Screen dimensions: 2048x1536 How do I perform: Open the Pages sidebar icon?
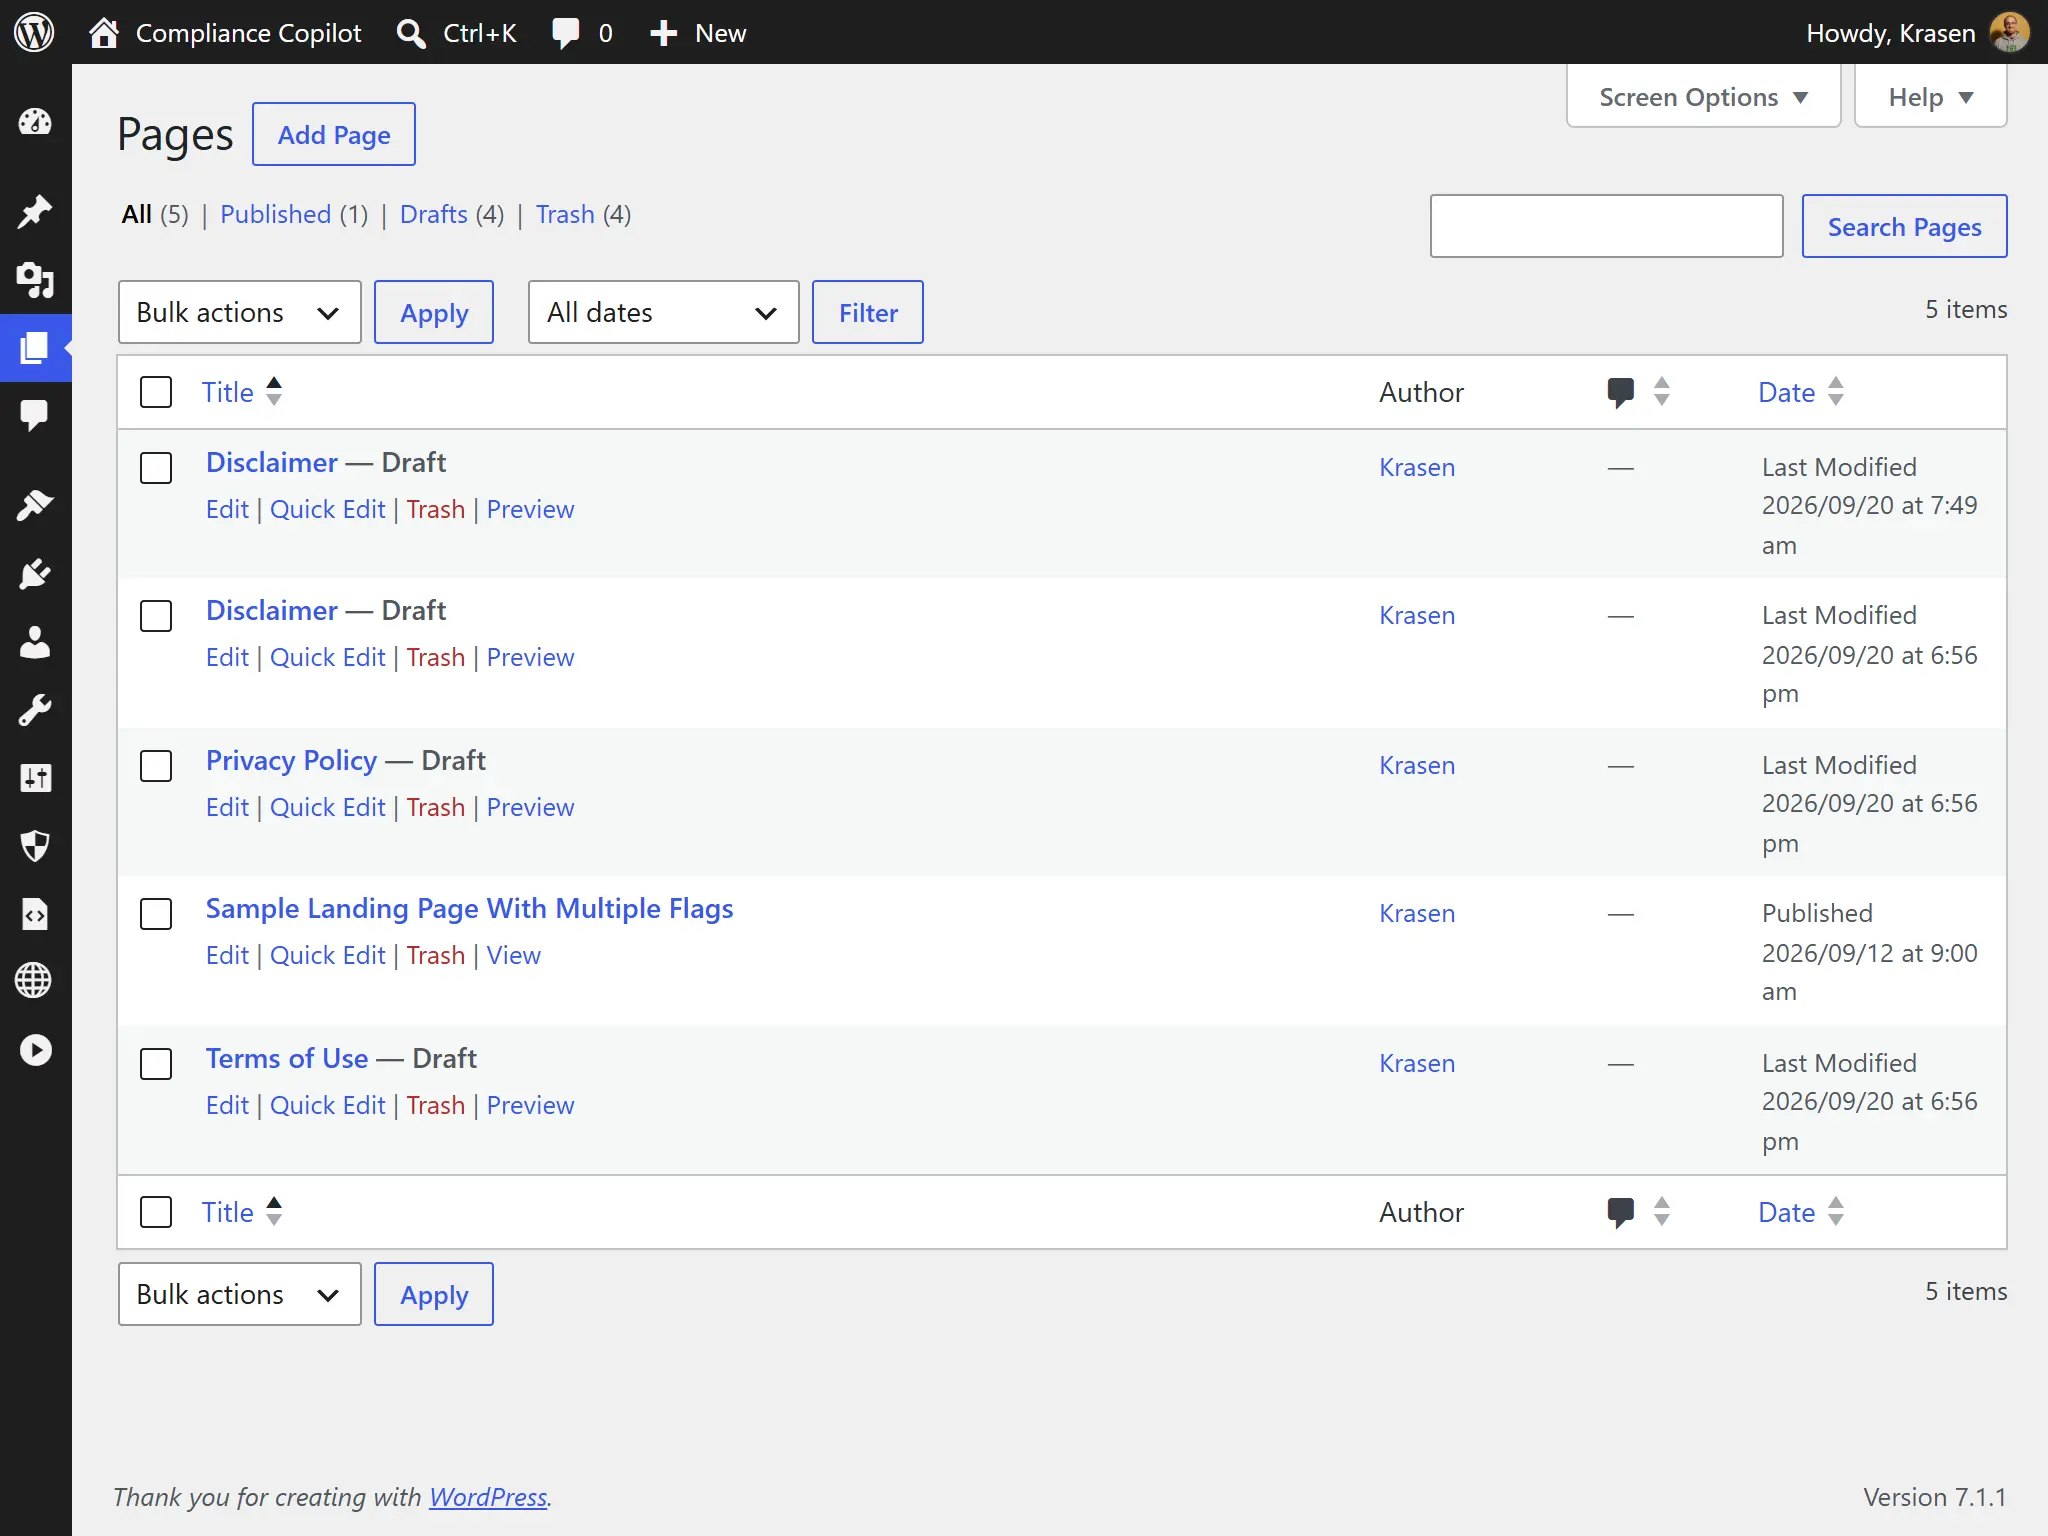(x=35, y=348)
